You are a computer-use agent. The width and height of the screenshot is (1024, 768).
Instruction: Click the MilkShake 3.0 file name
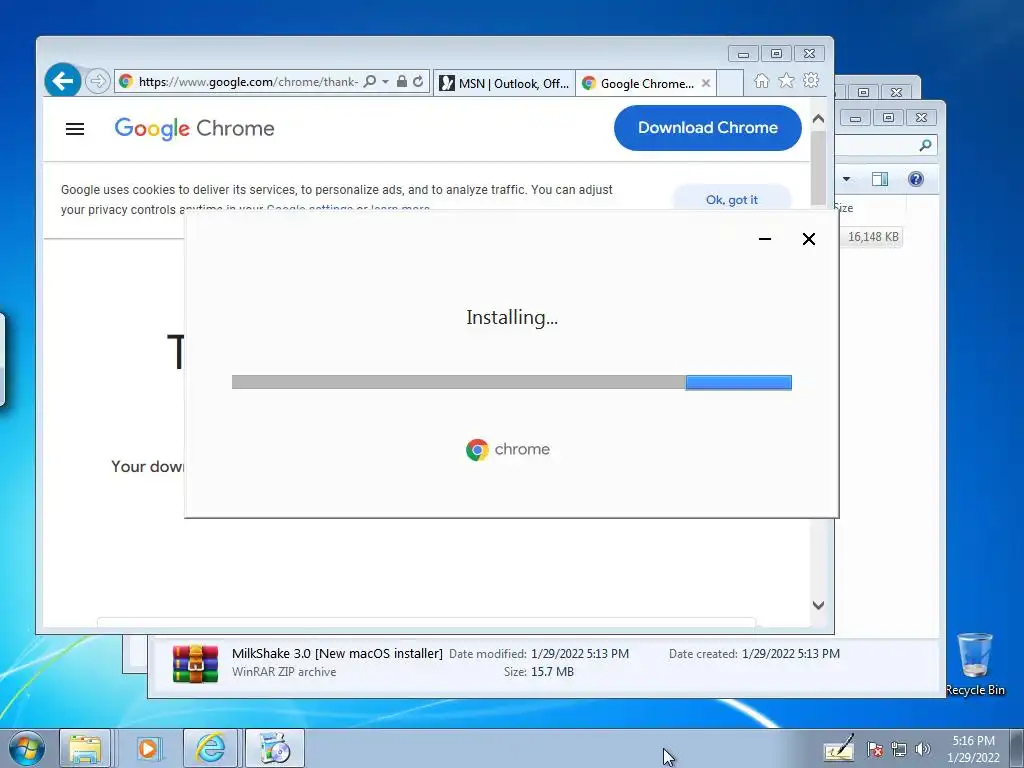coord(337,653)
